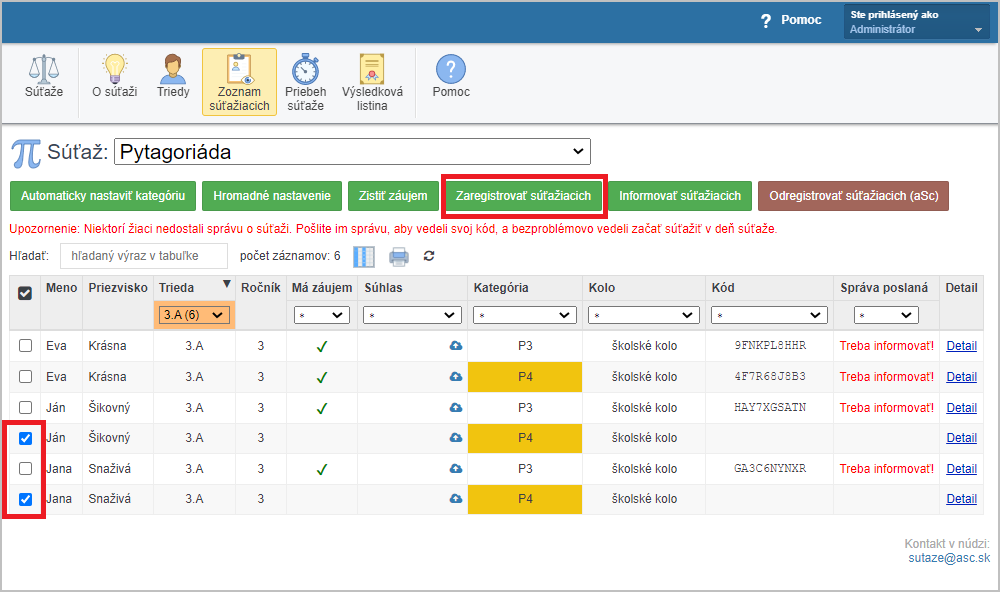Toggle the select-all checkbox in the table header
Viewport: 1000px width, 592px height.
[25, 293]
